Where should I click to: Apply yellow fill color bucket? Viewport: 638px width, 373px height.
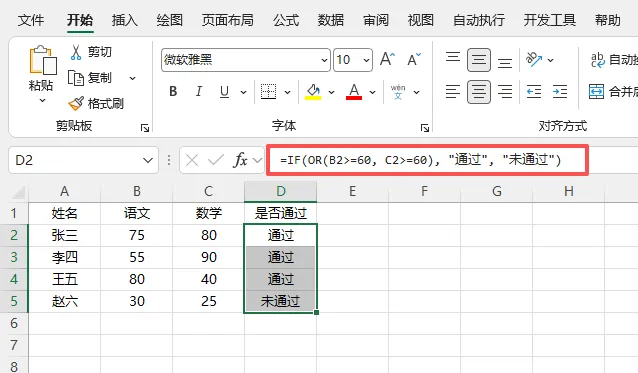(313, 92)
